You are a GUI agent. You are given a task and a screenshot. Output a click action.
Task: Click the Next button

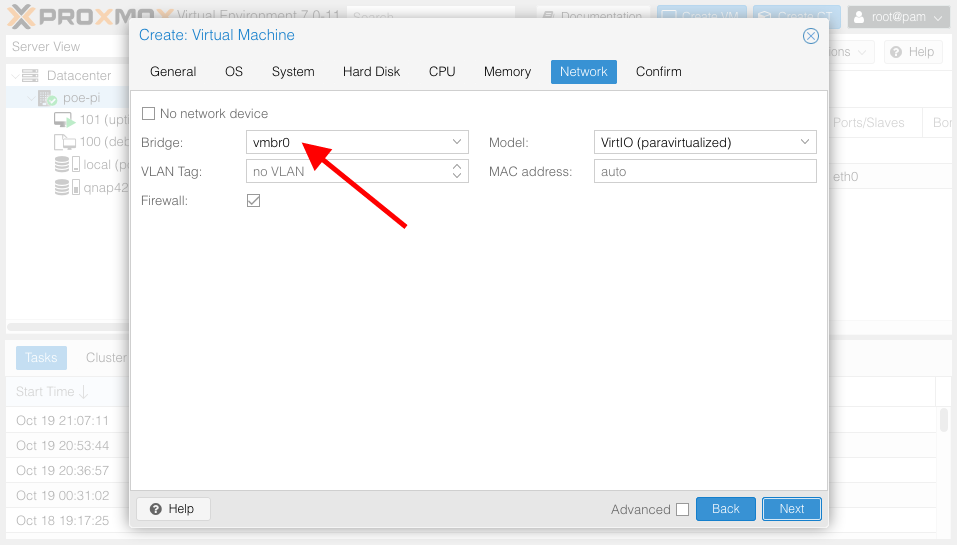(791, 509)
